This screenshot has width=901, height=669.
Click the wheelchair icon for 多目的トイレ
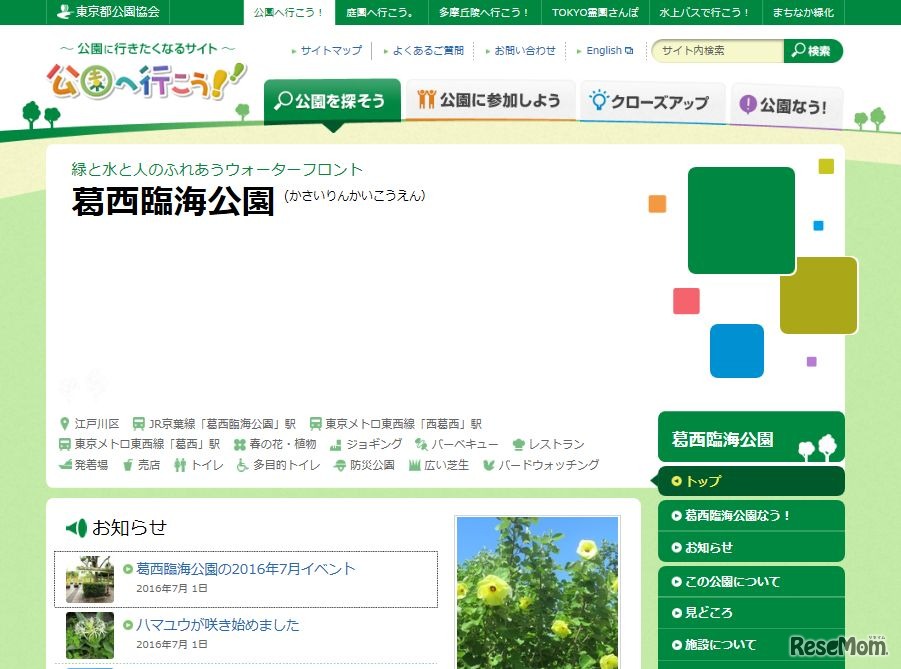pyautogui.click(x=242, y=465)
